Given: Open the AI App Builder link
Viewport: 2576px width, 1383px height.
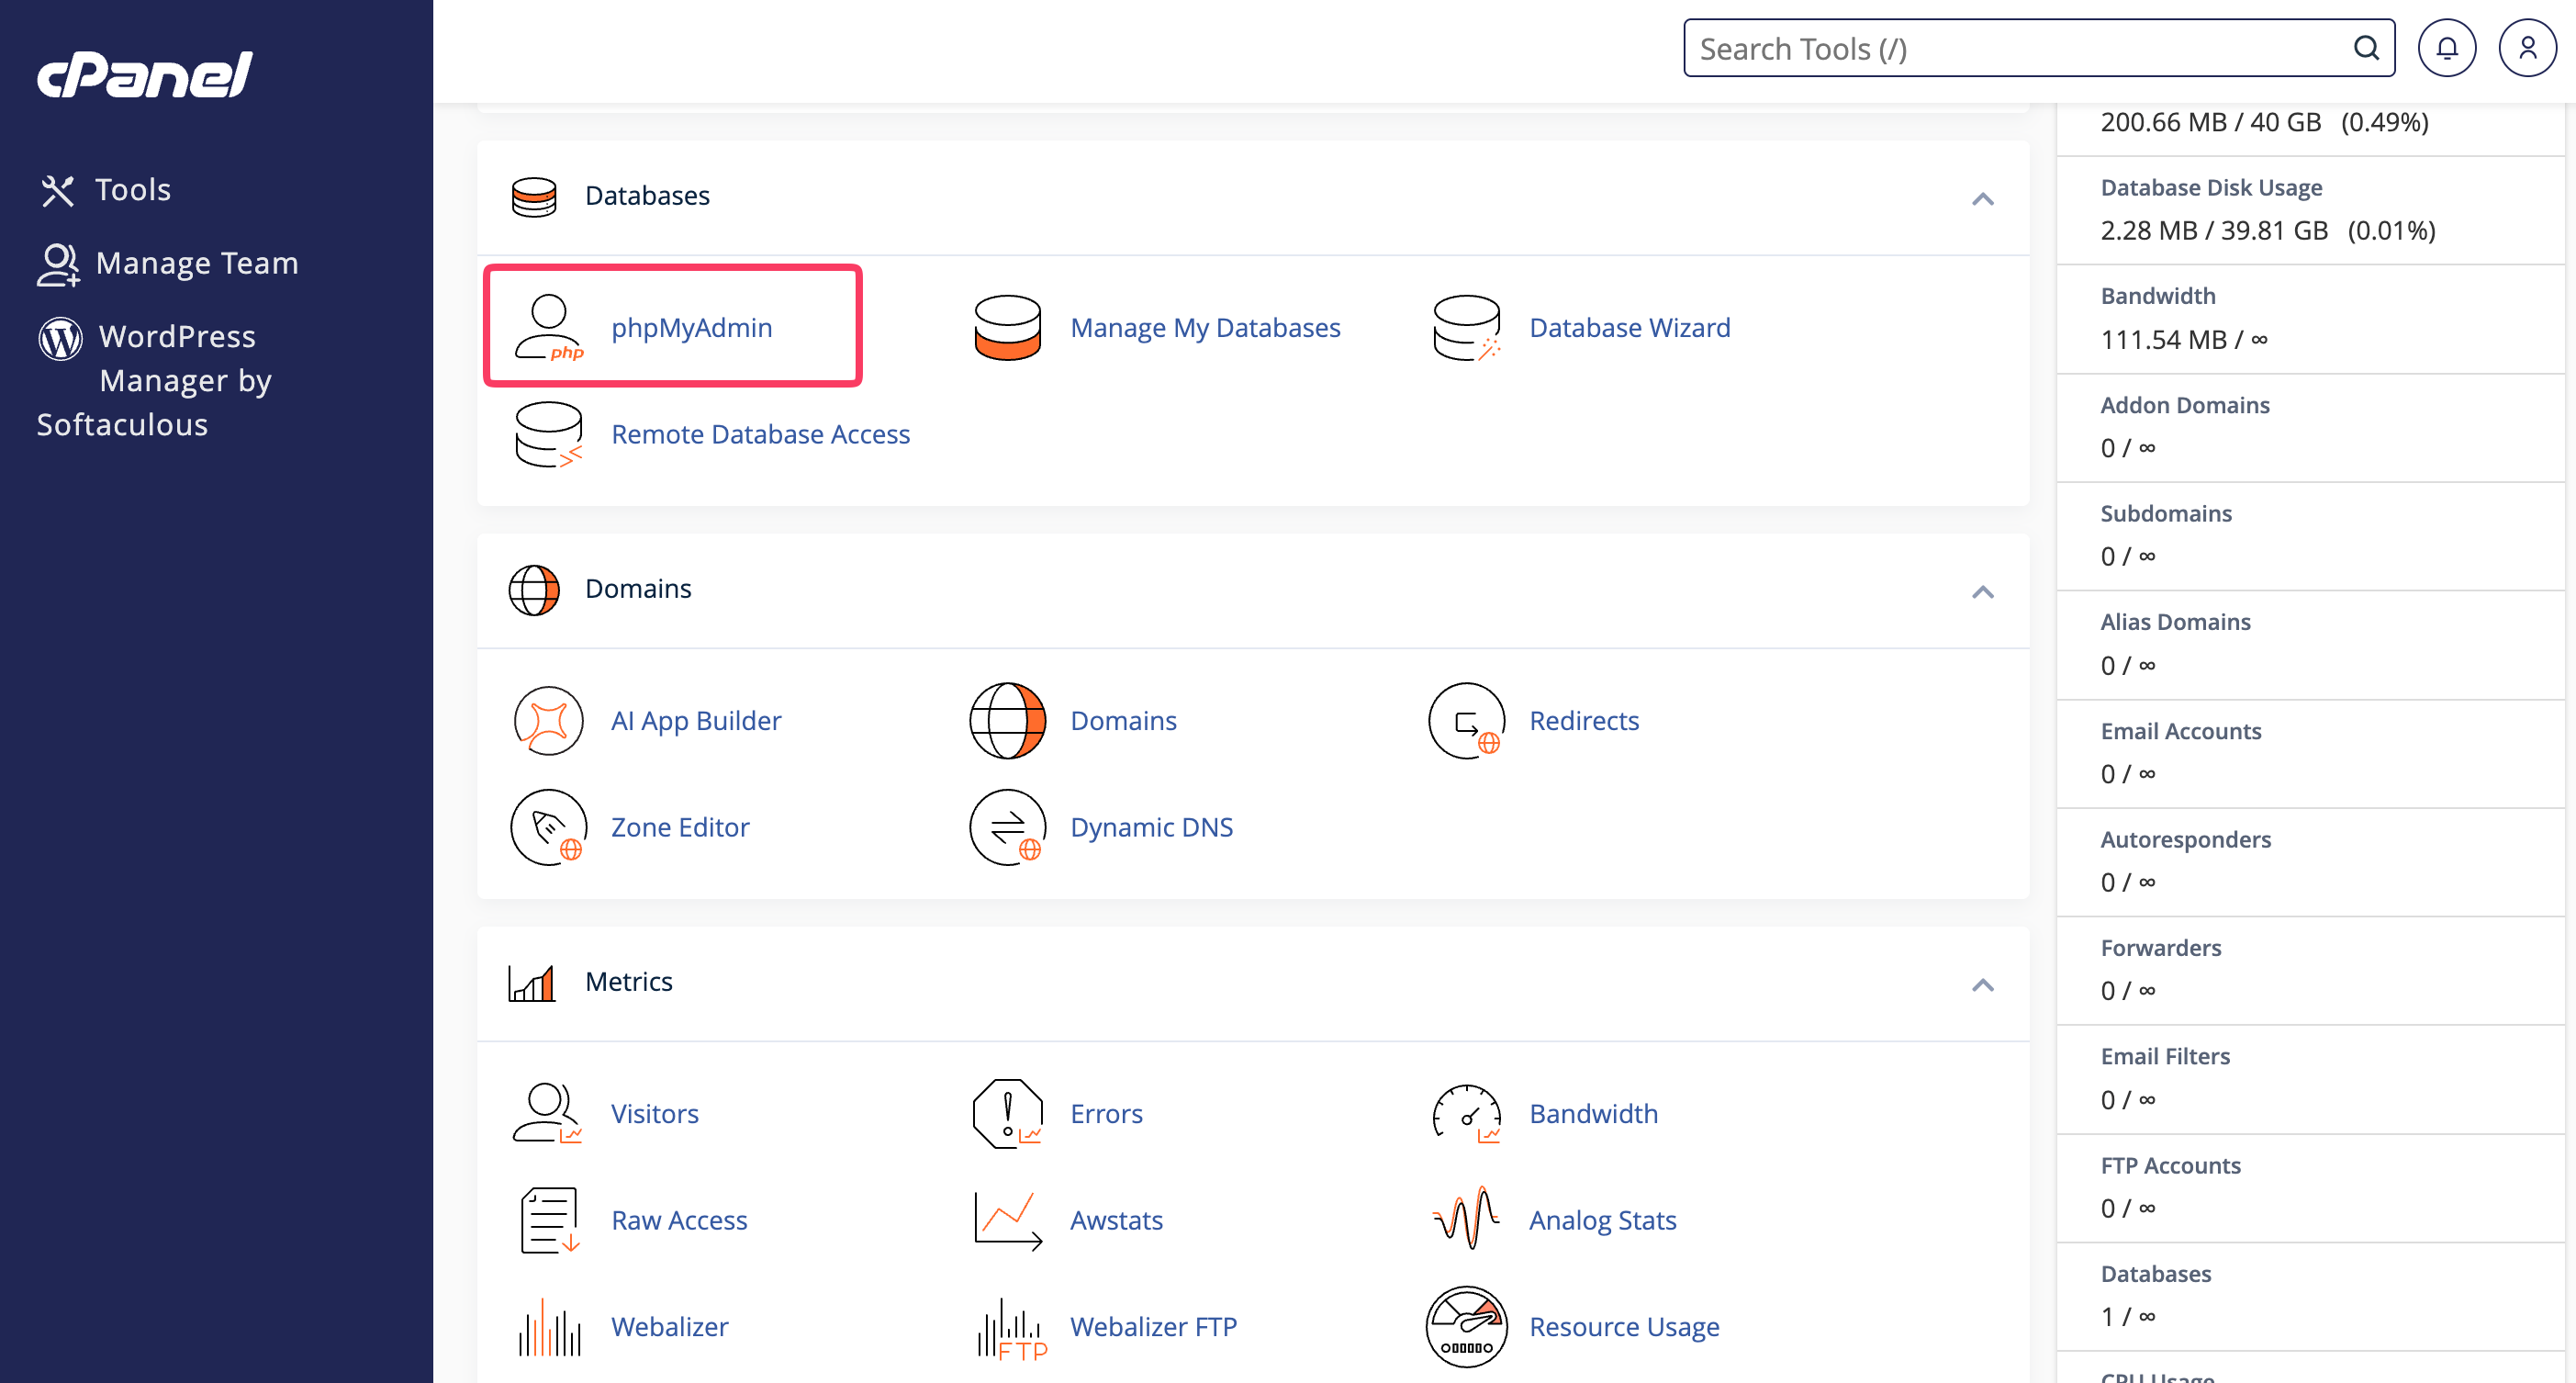Looking at the screenshot, I should [696, 720].
